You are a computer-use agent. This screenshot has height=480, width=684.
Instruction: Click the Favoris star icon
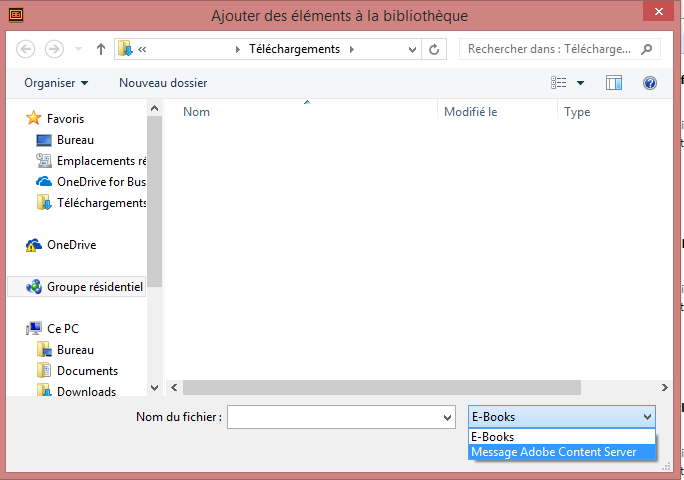34,118
